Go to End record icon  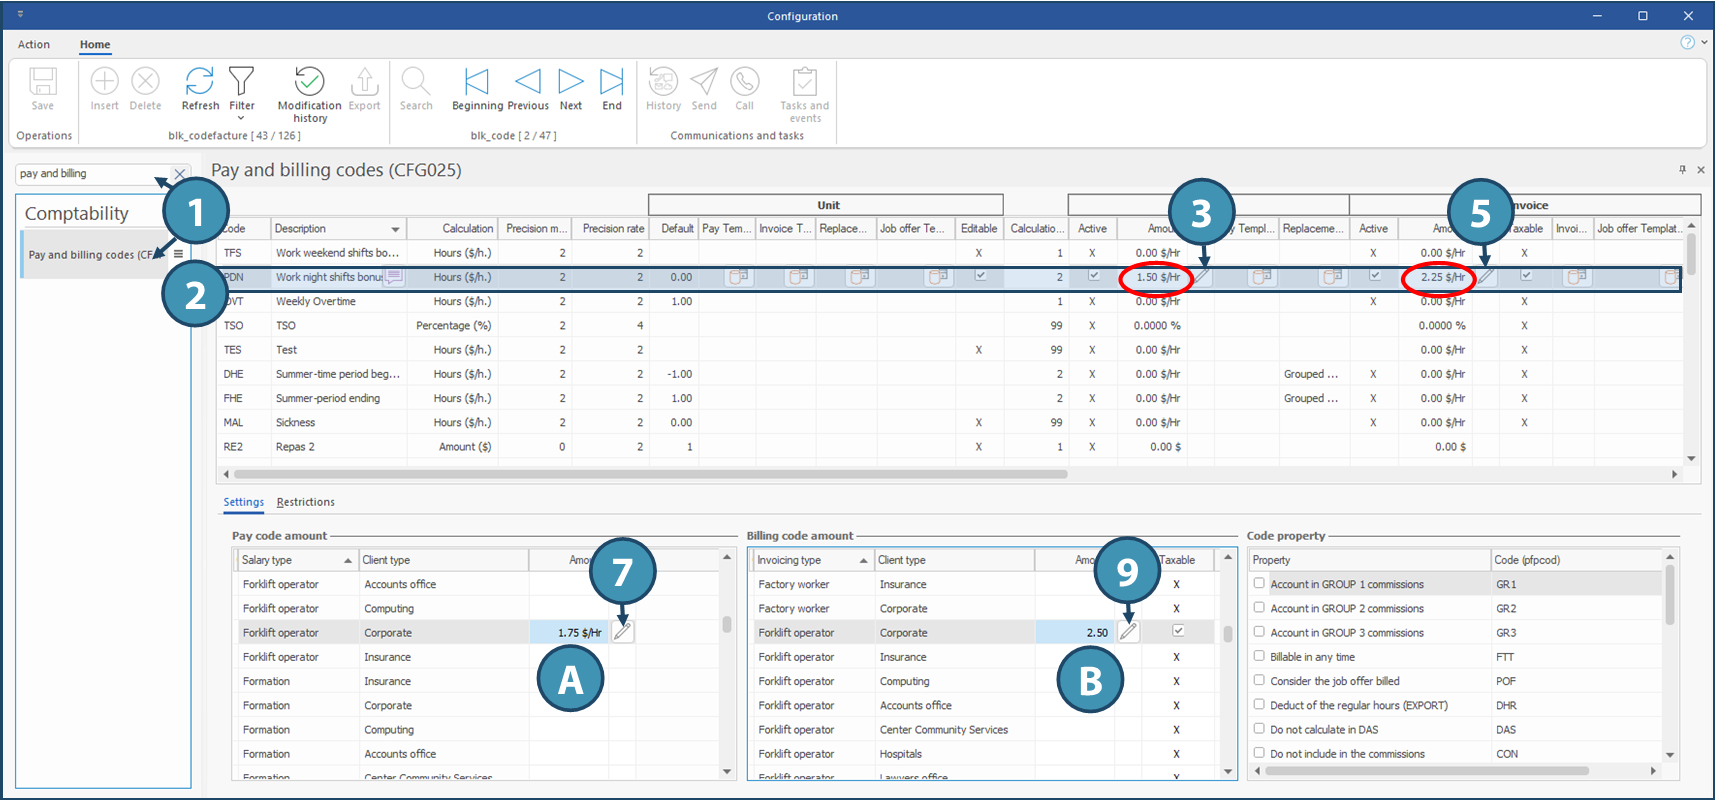pos(611,82)
